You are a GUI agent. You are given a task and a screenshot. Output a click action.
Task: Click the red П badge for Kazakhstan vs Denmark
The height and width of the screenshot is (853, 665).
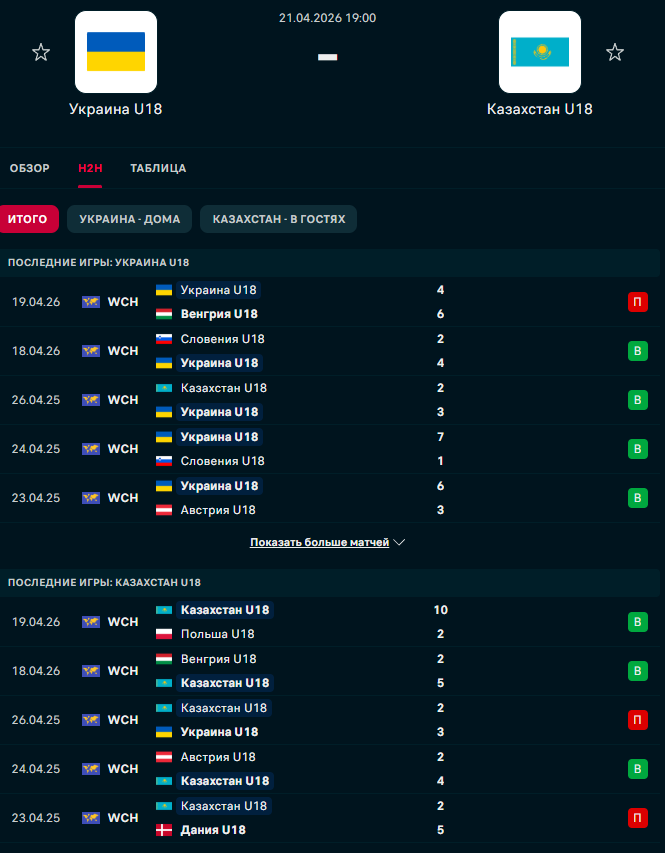[x=637, y=818]
